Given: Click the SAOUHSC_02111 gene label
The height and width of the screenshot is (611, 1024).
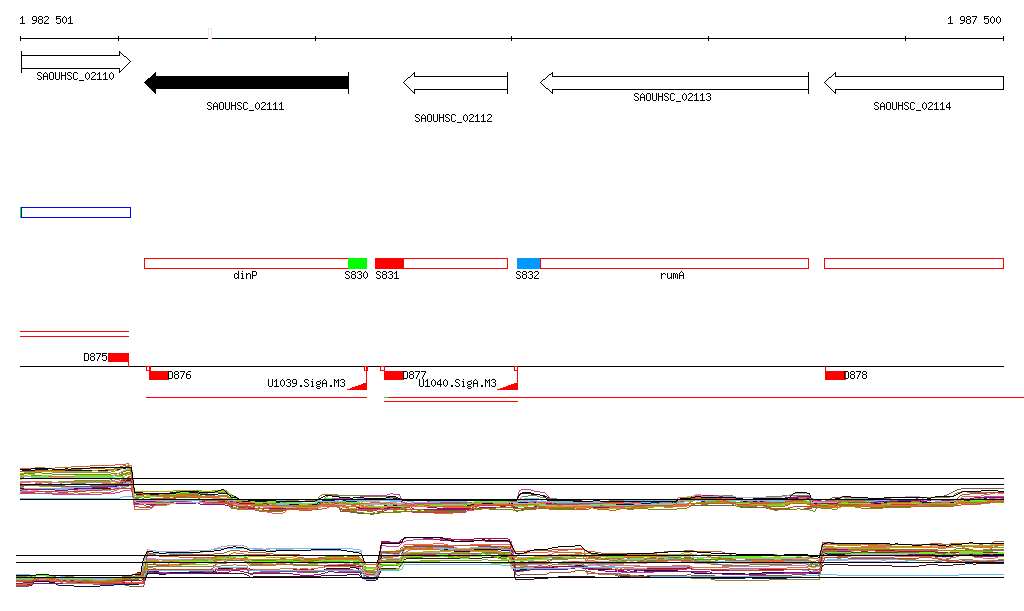Looking at the screenshot, I should click(x=246, y=106).
